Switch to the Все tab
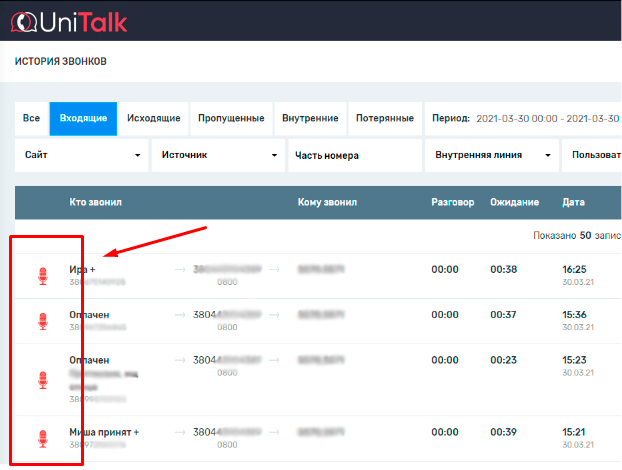The image size is (622, 470). [x=31, y=118]
